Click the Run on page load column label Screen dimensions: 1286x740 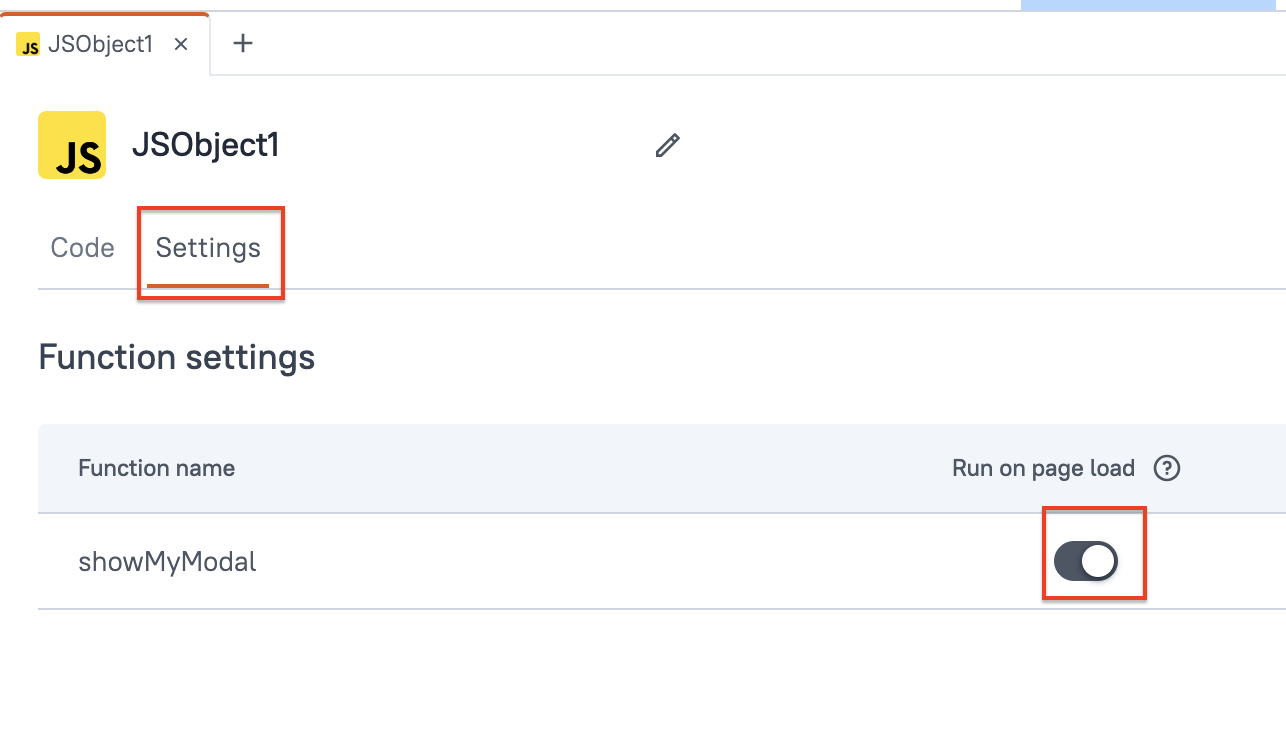[1043, 468]
